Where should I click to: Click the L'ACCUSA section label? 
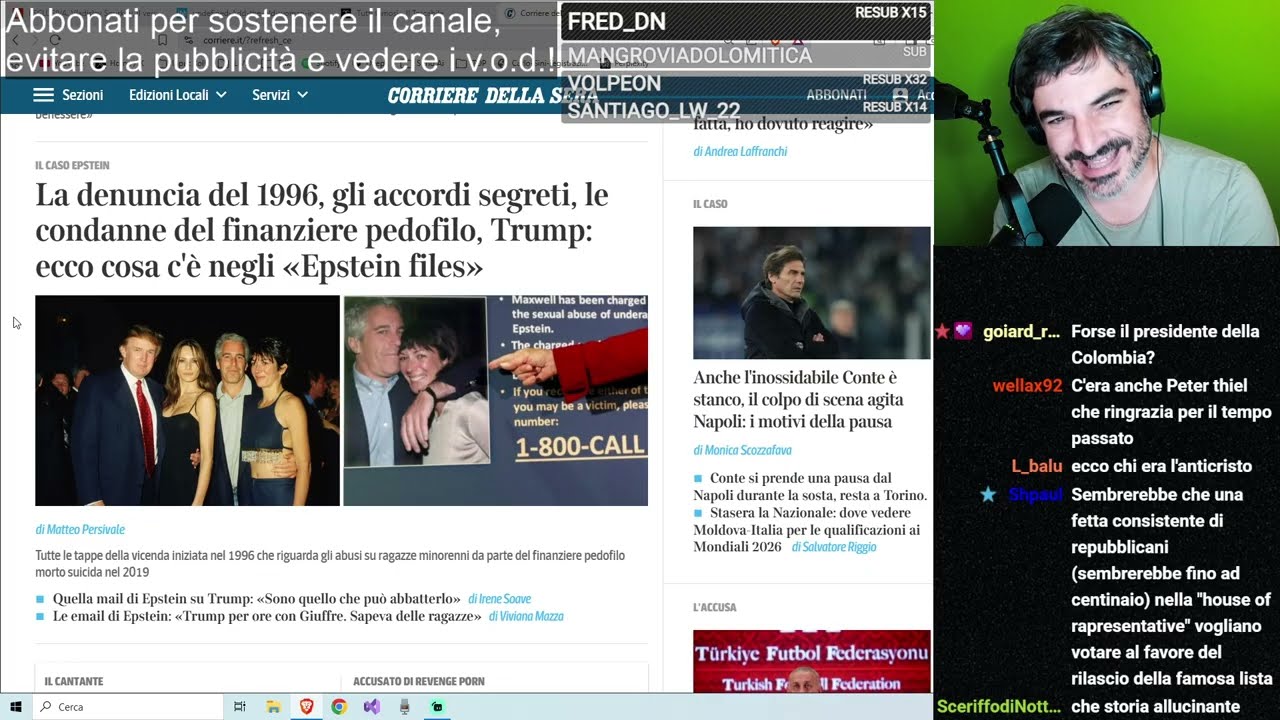pyautogui.click(x=714, y=607)
